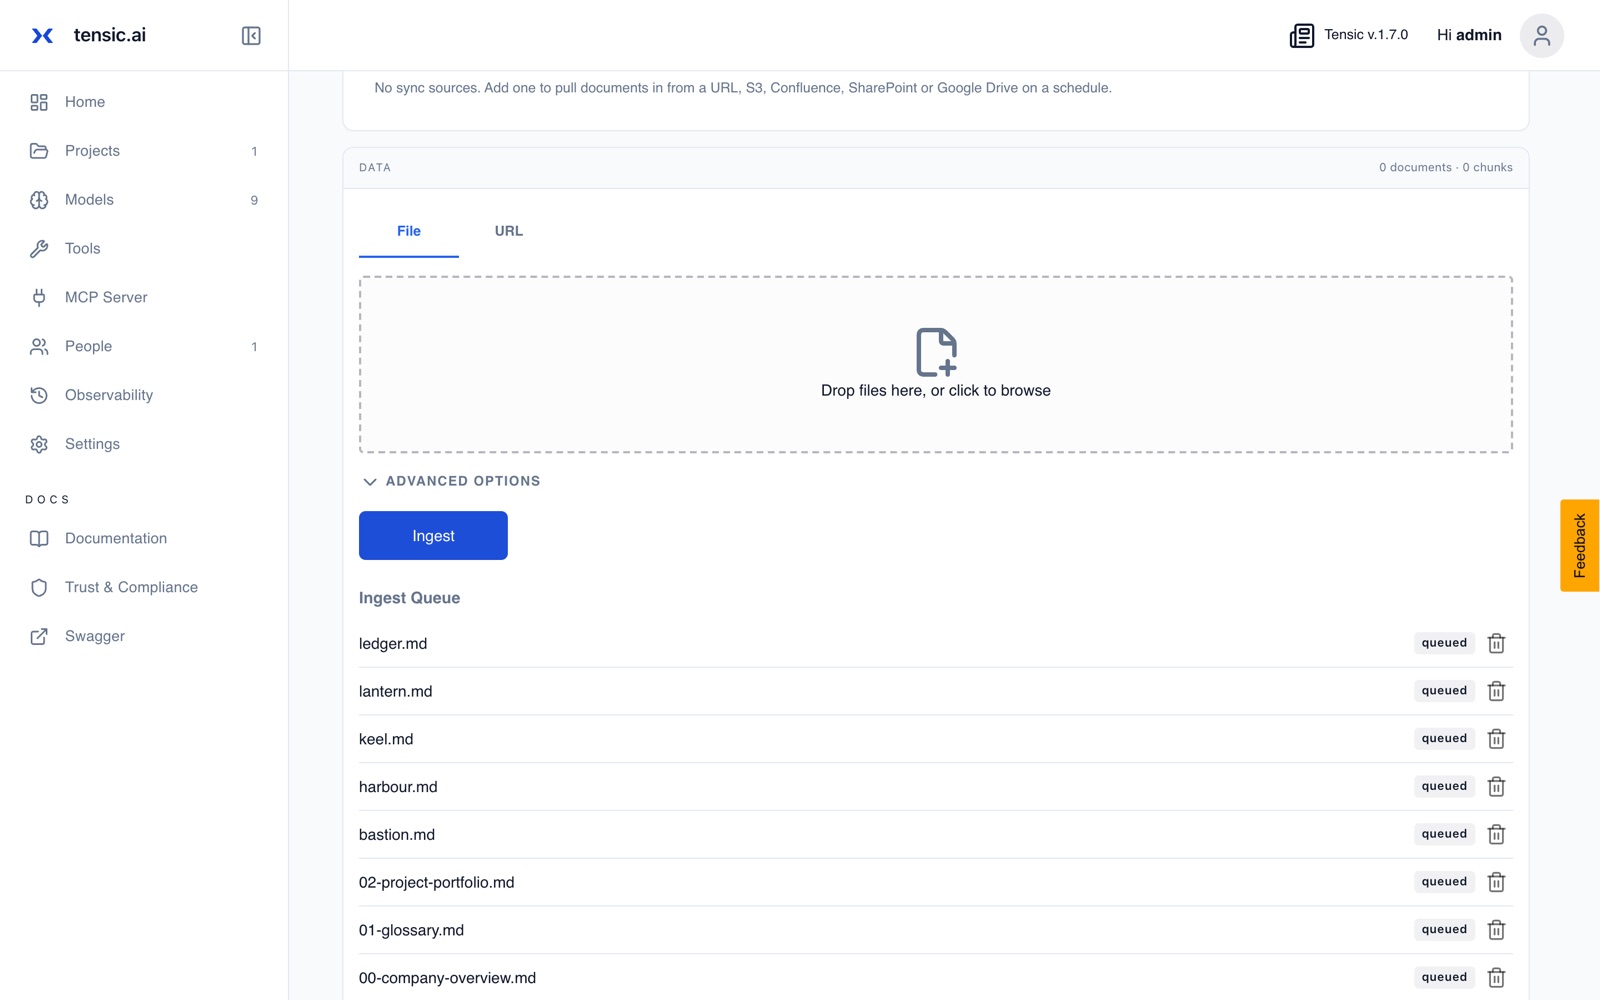Open the Feedback side tab

pyautogui.click(x=1580, y=546)
